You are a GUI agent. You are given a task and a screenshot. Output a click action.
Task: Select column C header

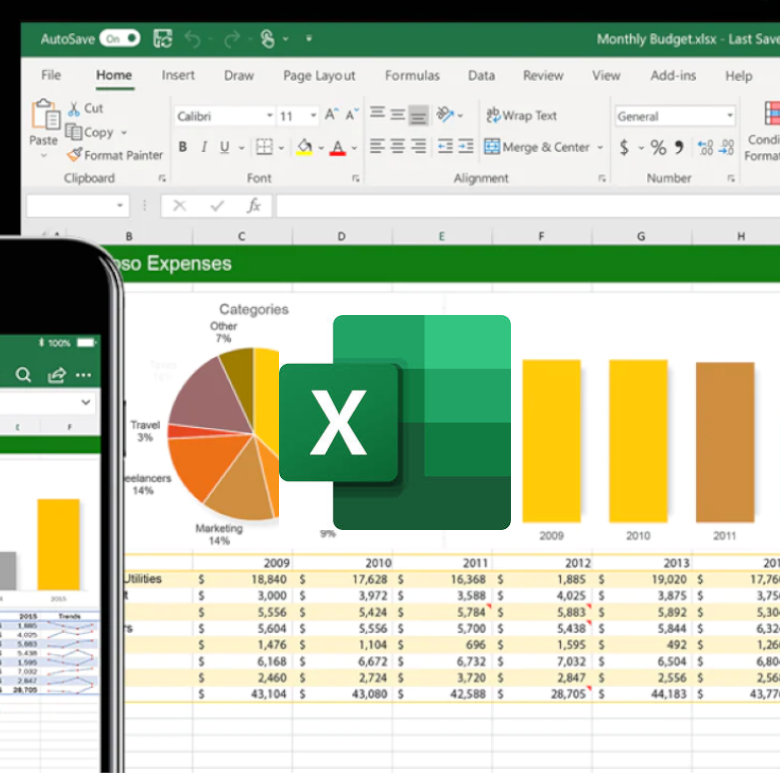[242, 236]
